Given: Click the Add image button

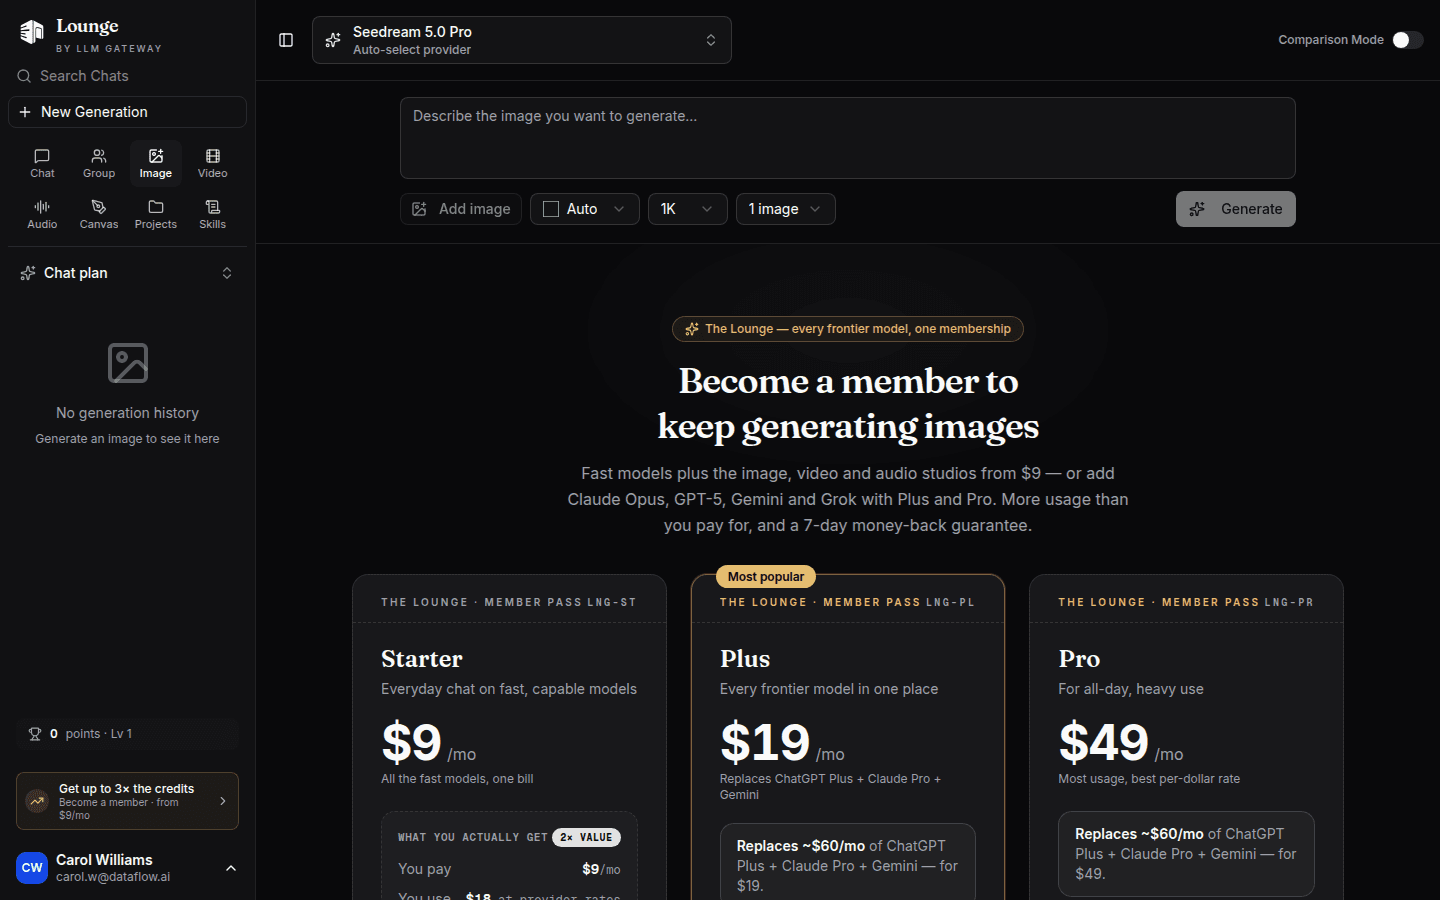Looking at the screenshot, I should pyautogui.click(x=461, y=209).
